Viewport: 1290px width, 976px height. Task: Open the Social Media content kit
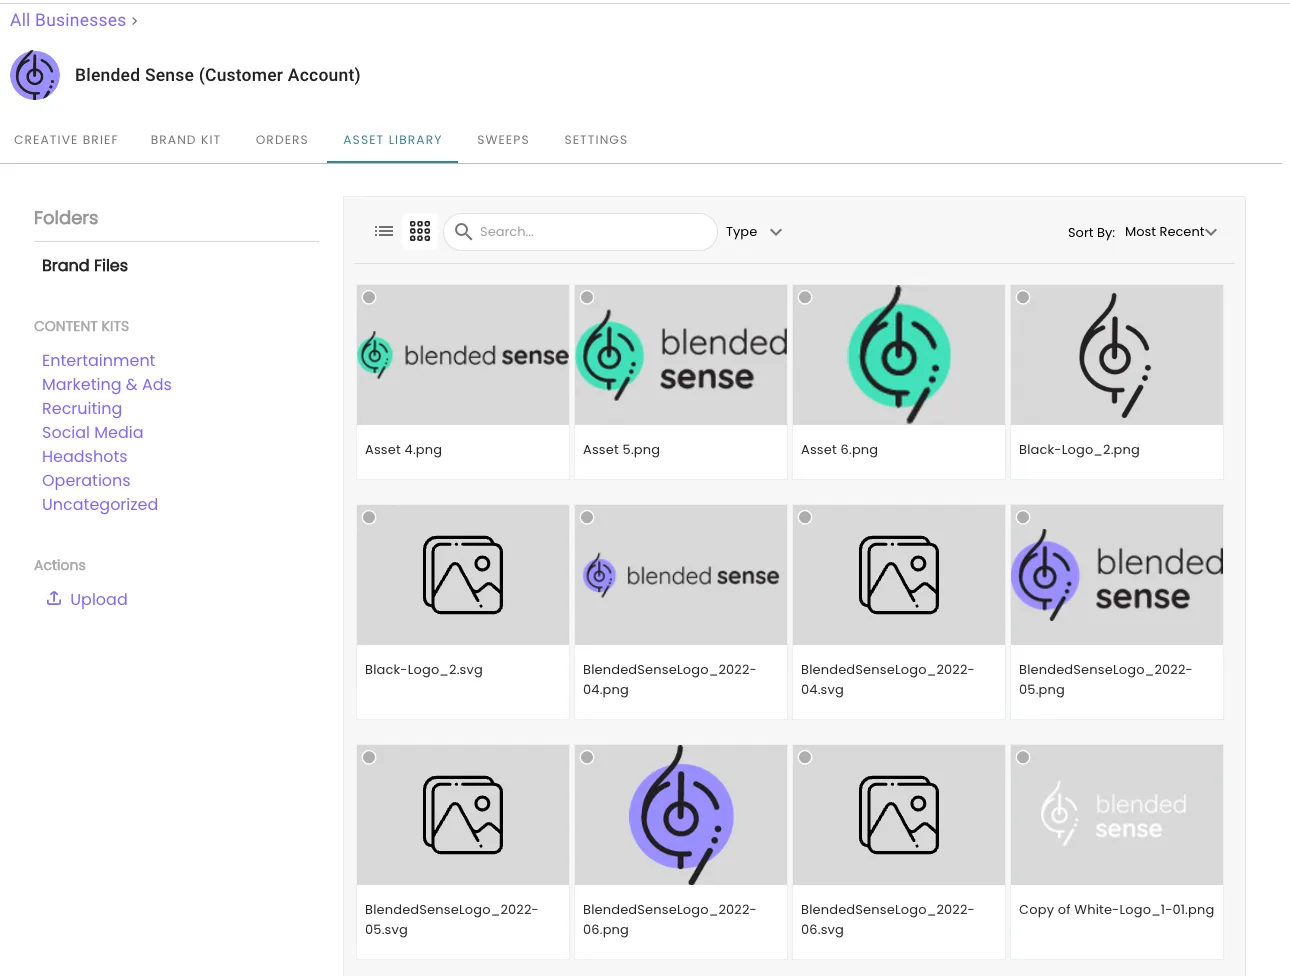(x=93, y=432)
